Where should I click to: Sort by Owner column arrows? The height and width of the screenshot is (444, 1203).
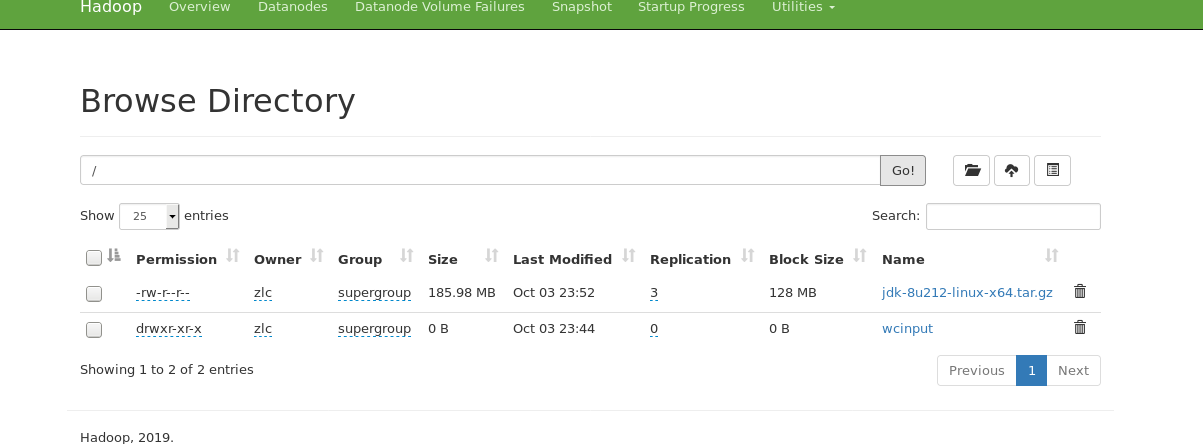[x=317, y=257]
